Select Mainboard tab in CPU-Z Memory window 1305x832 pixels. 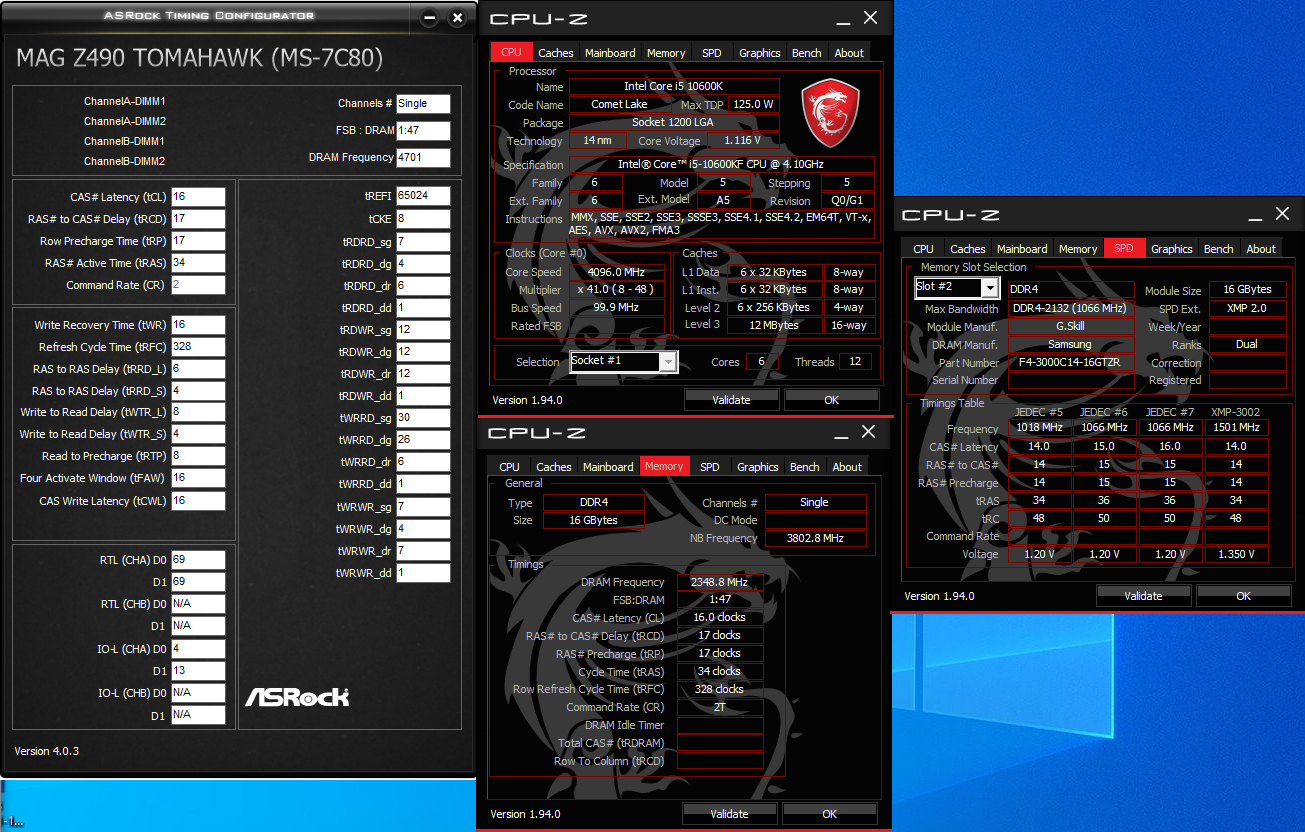click(x=608, y=467)
